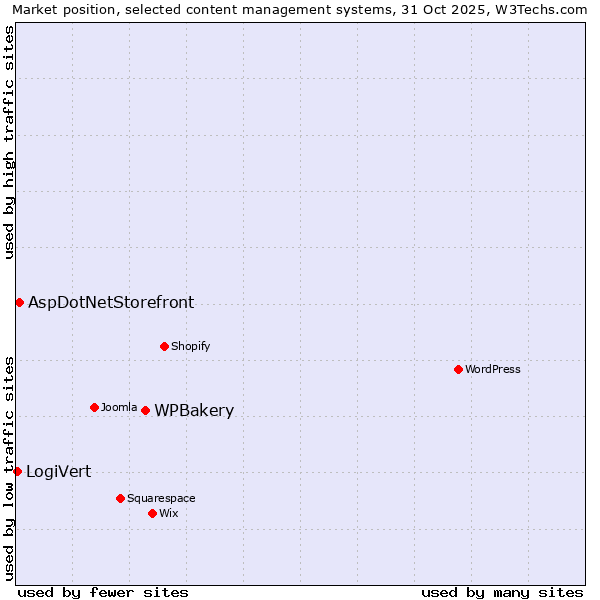Image resolution: width=600 pixels, height=600 pixels.
Task: Click the 'used by fewer sites' axis label
Action: coord(103,592)
